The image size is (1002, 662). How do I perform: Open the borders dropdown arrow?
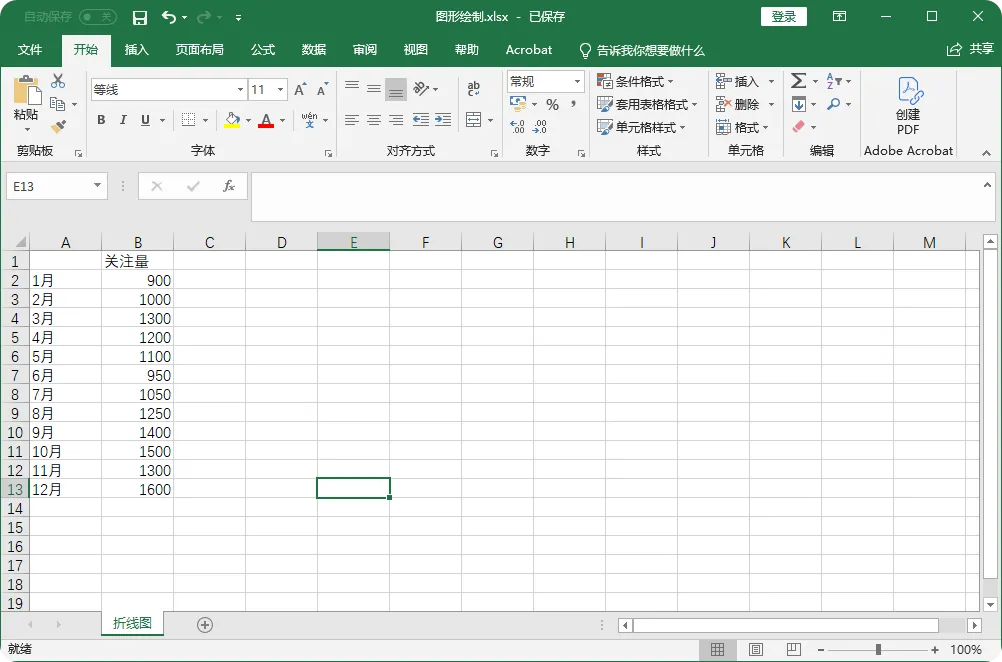pos(205,120)
